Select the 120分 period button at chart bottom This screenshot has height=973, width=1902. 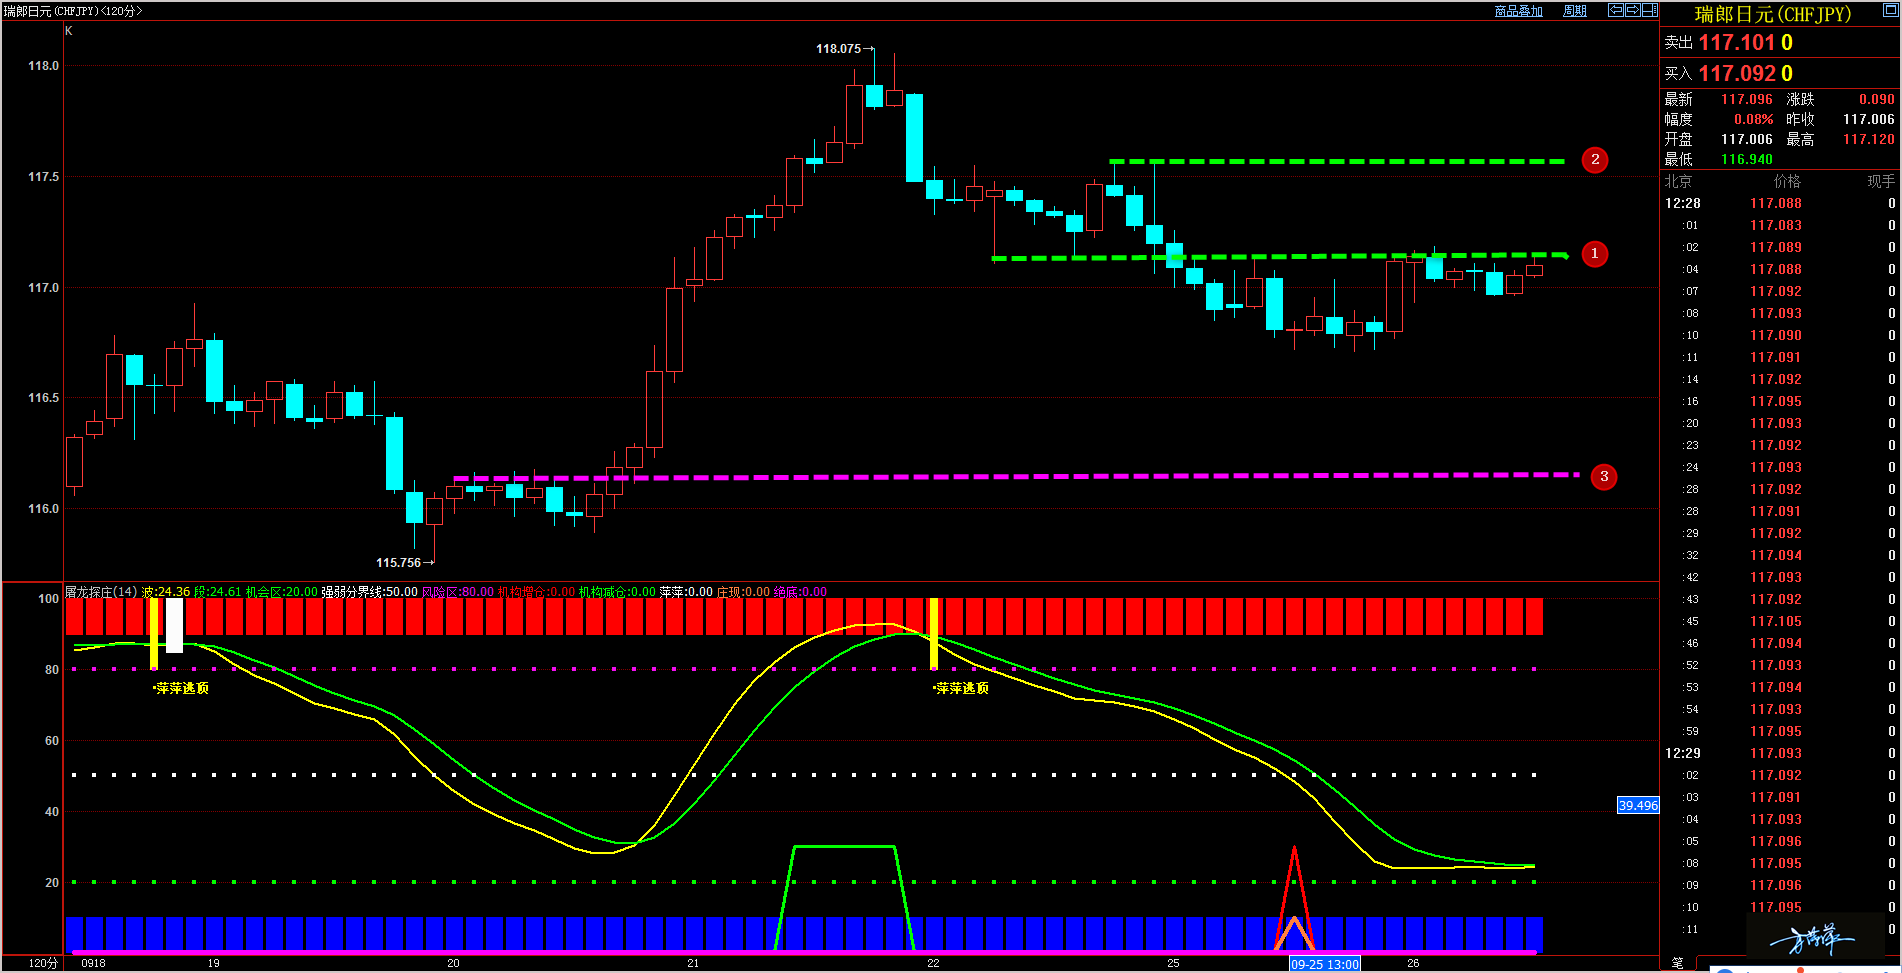coord(43,963)
